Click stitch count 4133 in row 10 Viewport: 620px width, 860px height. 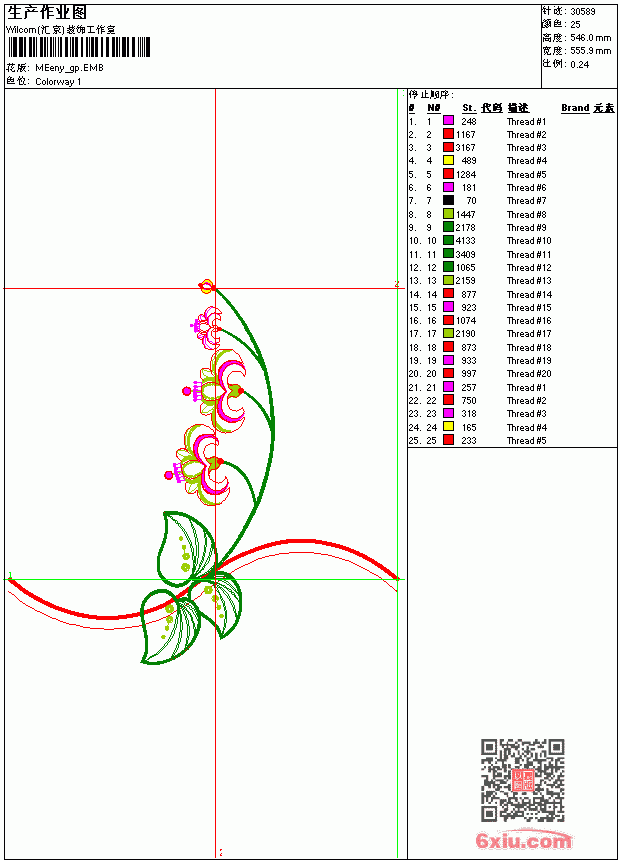coord(465,241)
